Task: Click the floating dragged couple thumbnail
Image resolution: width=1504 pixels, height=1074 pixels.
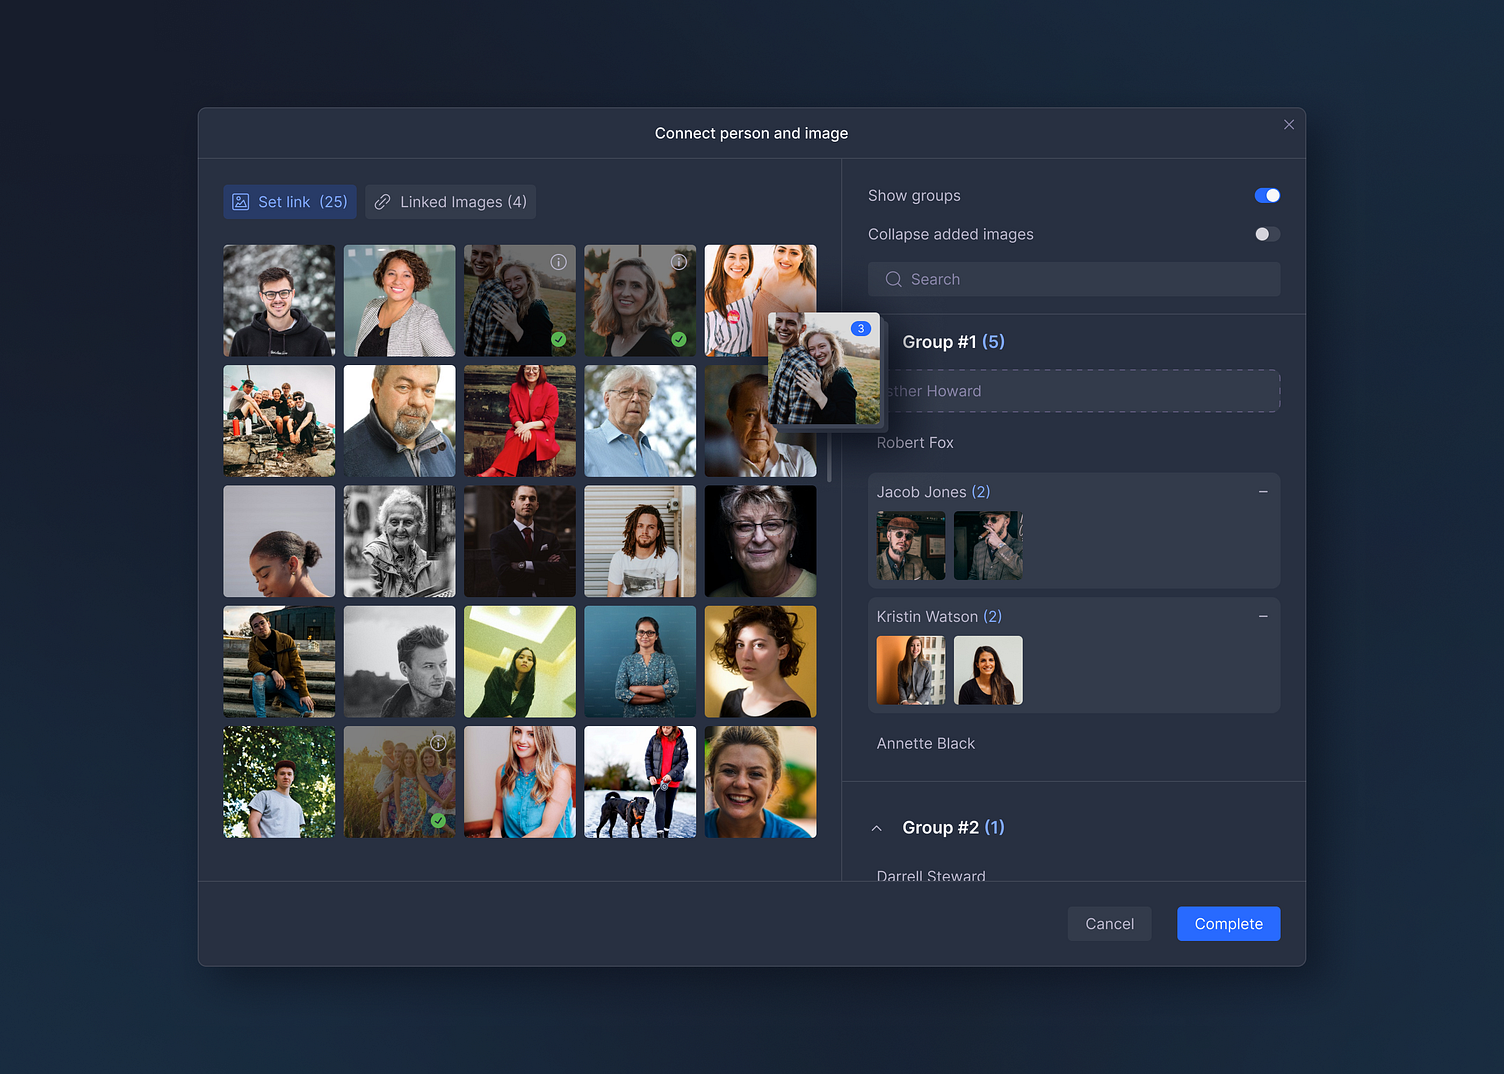Action: coord(824,369)
